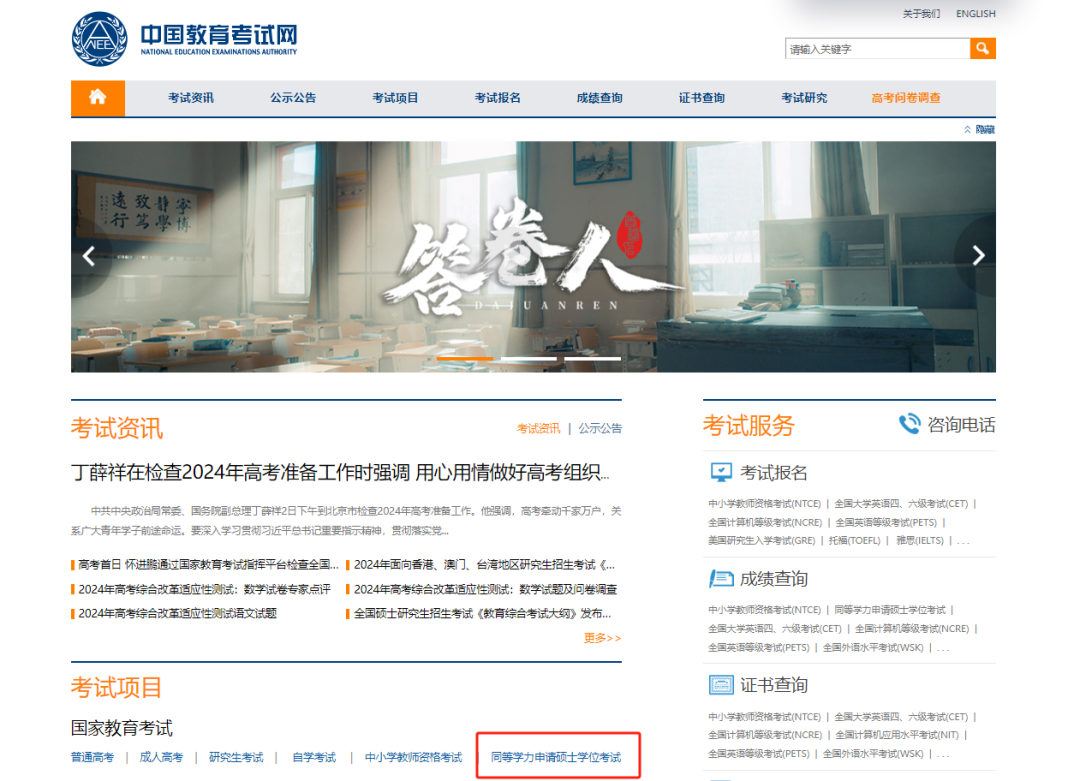Open 托福(TOEFL) registration link
1080x781 pixels.
click(854, 541)
